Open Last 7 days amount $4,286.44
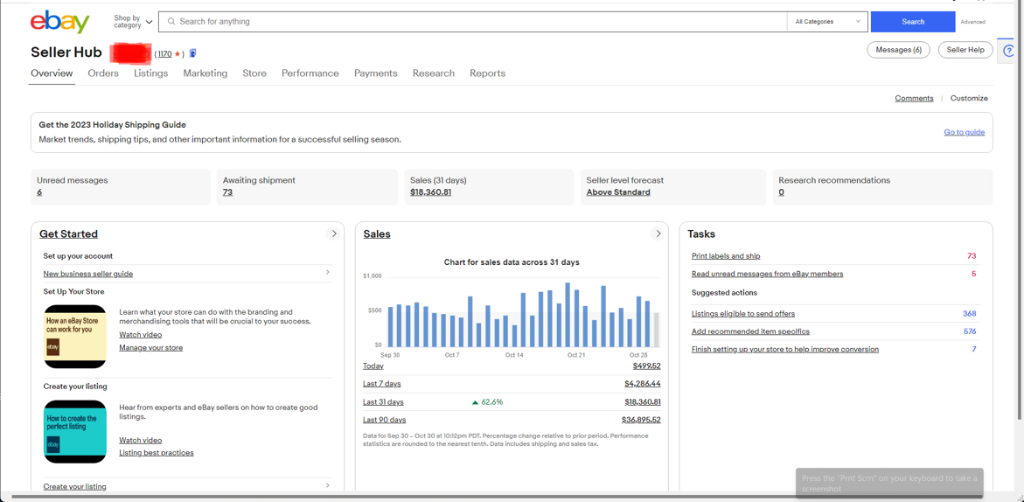The height and width of the screenshot is (502, 1024). click(x=643, y=384)
